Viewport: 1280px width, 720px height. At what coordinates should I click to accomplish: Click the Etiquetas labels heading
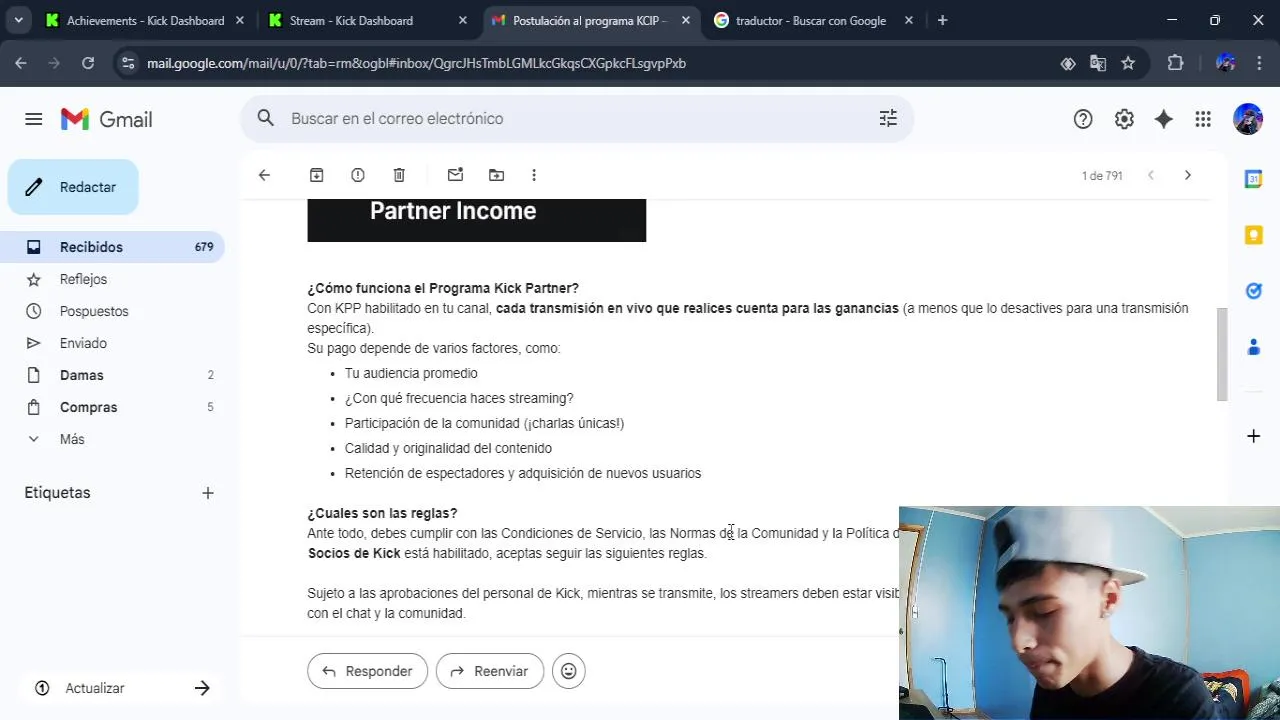tap(57, 493)
